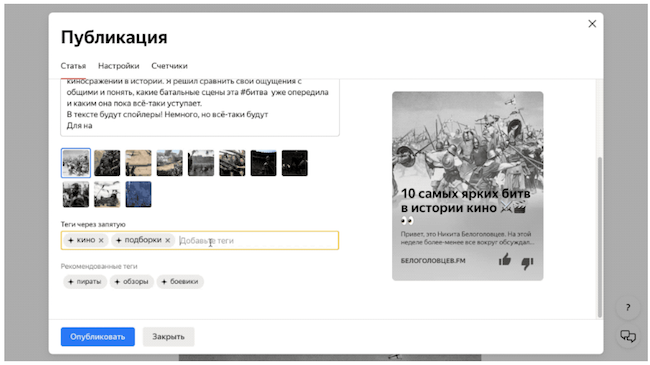Select second thumbnail in second row
The width and height of the screenshot is (650, 365).
[107, 194]
